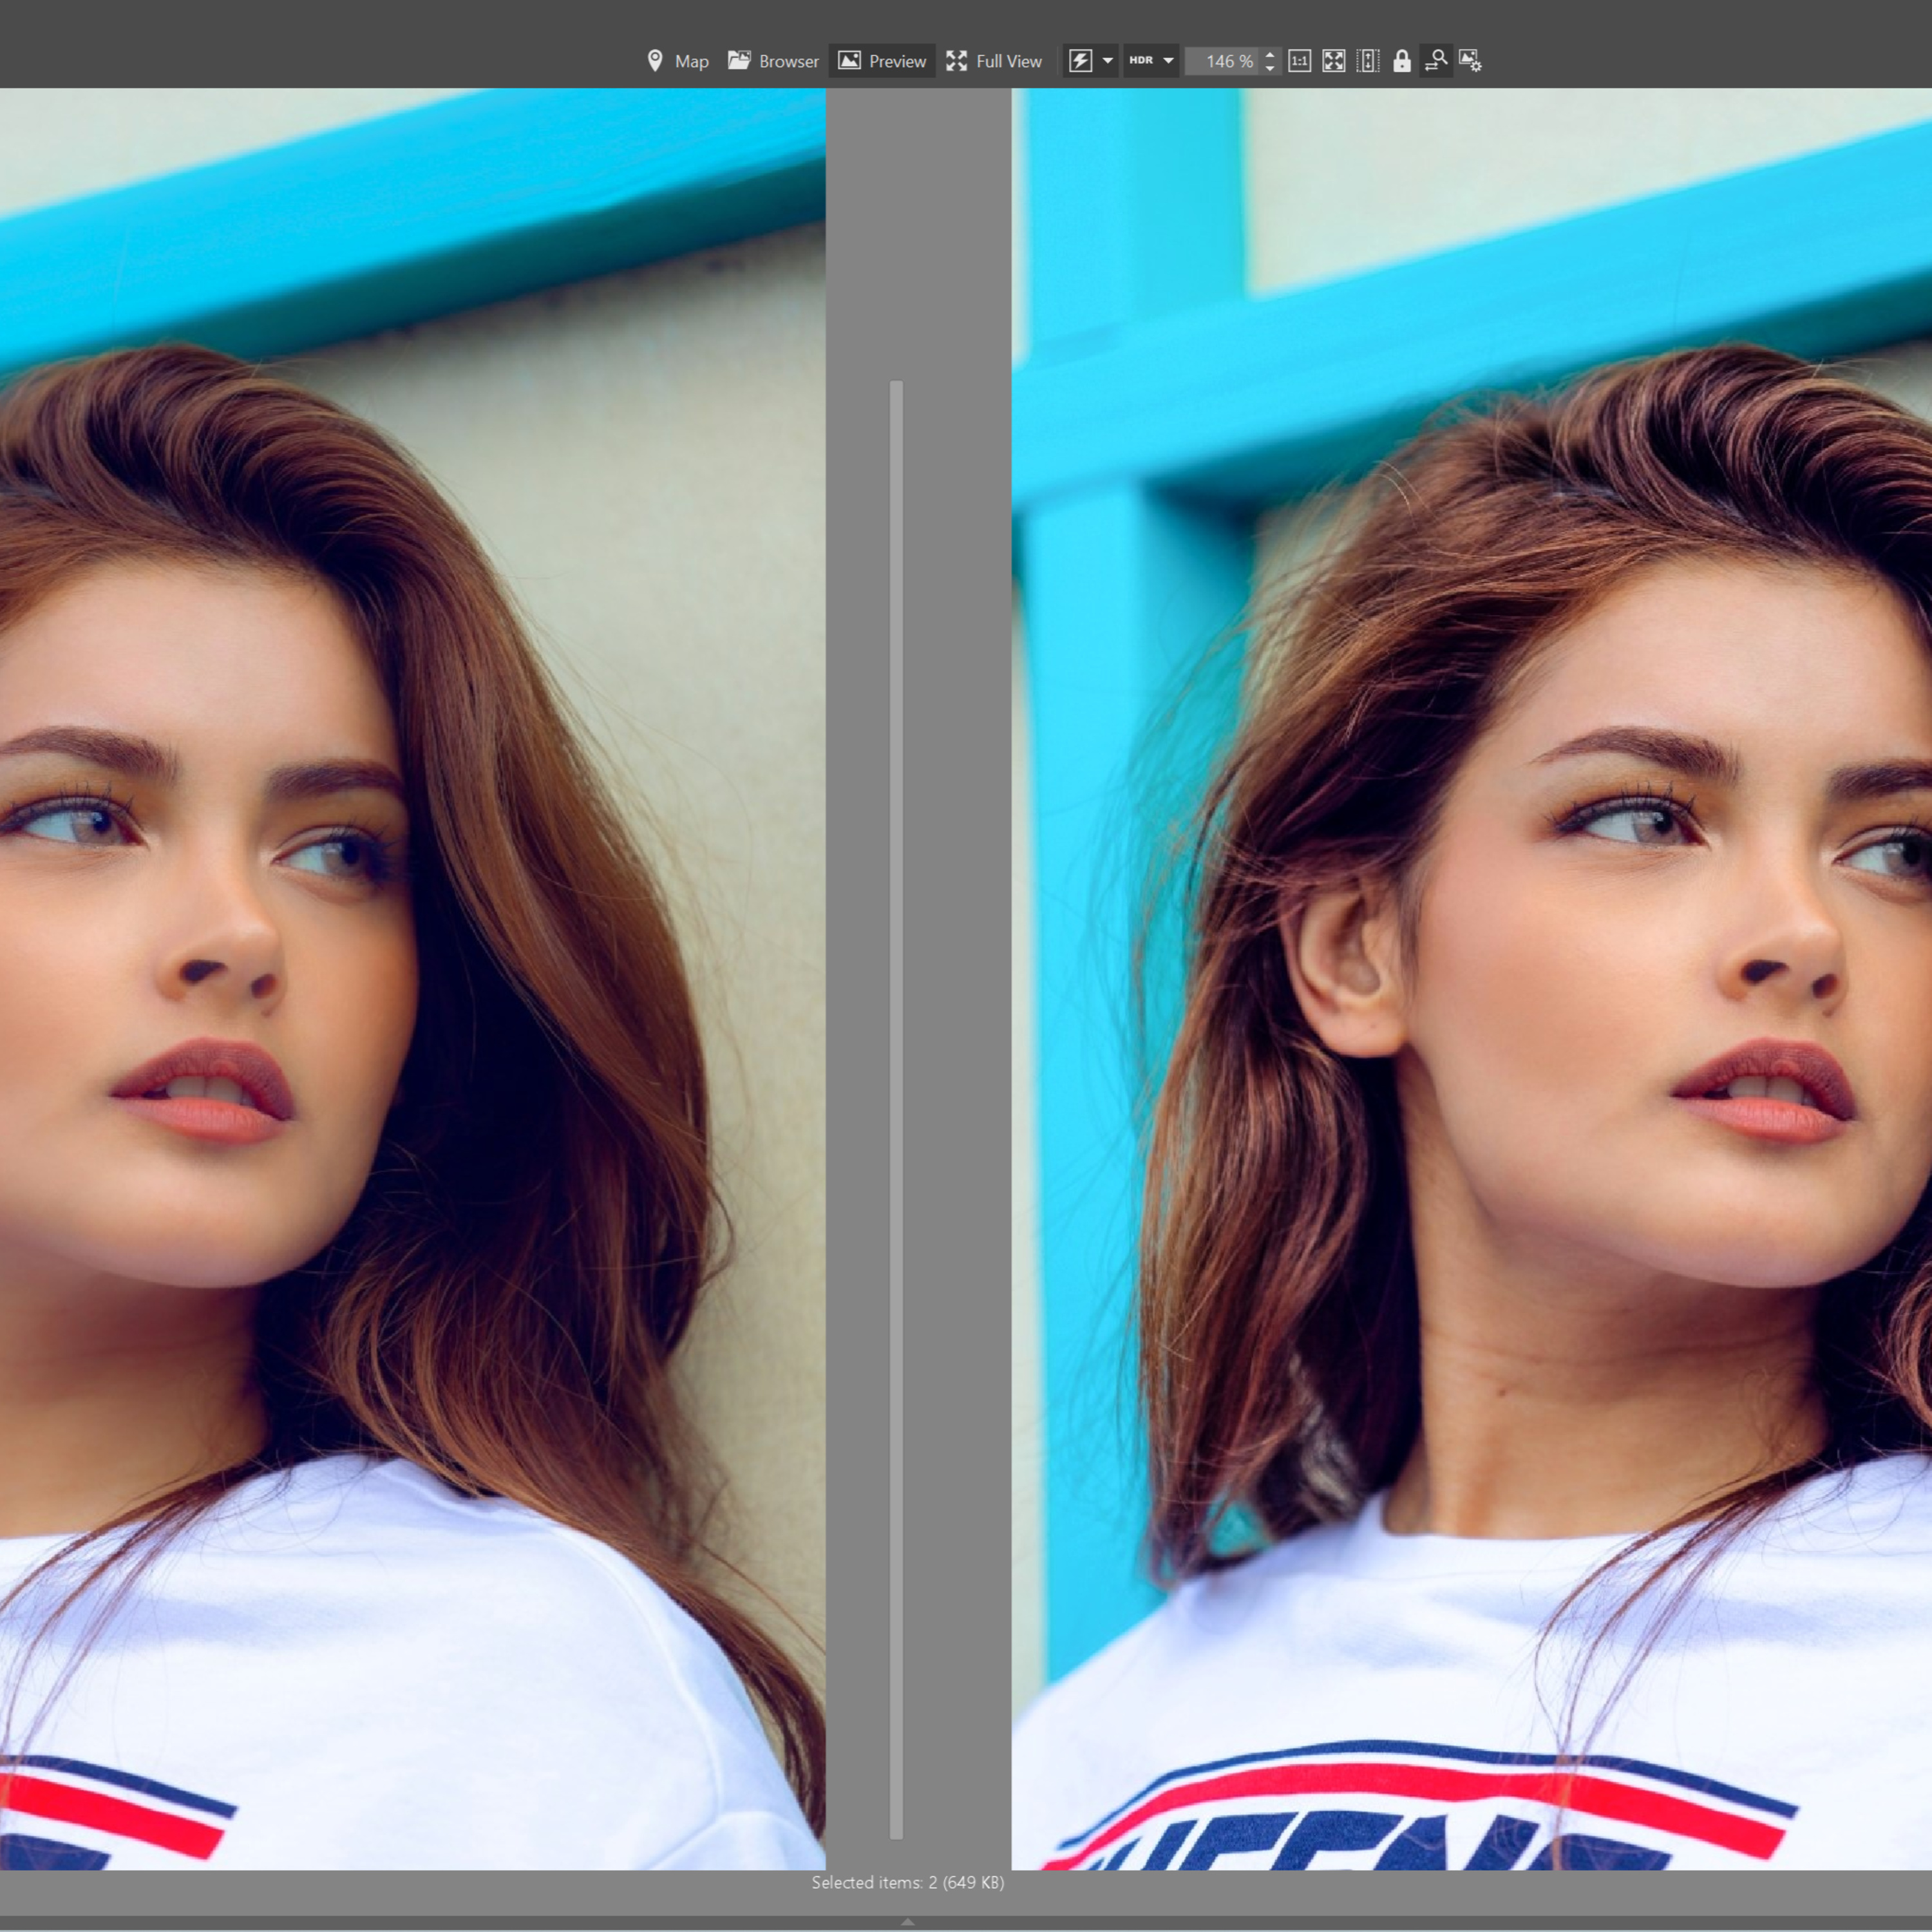The height and width of the screenshot is (1932, 1932).
Task: Switch to the Browser tab
Action: pyautogui.click(x=773, y=61)
